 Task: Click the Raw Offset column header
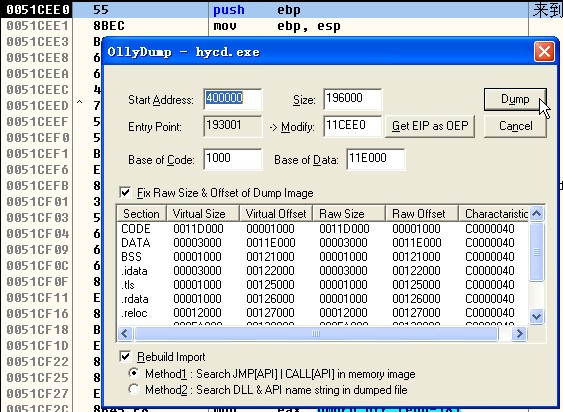coord(422,214)
